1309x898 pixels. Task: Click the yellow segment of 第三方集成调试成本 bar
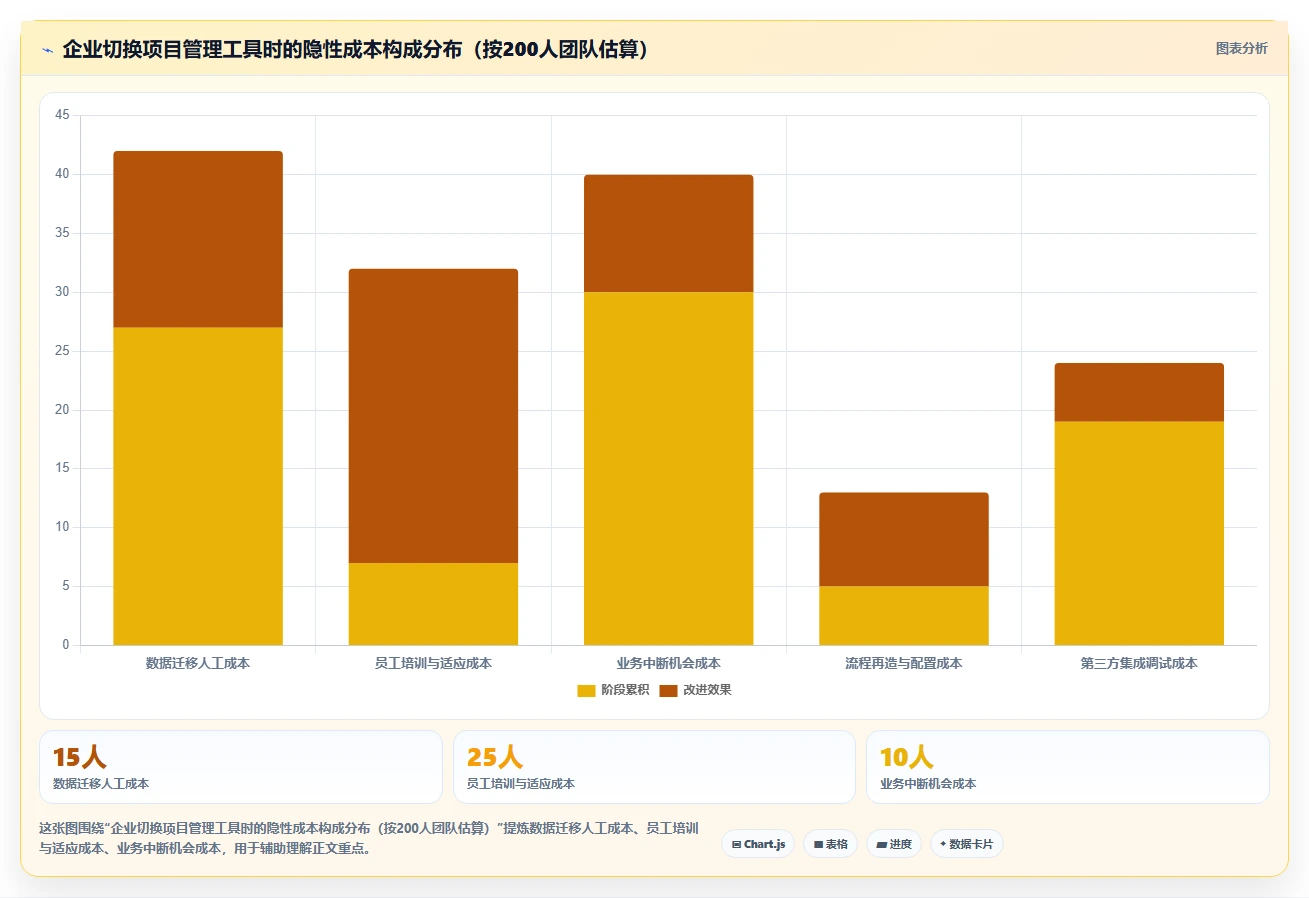(x=1139, y=533)
